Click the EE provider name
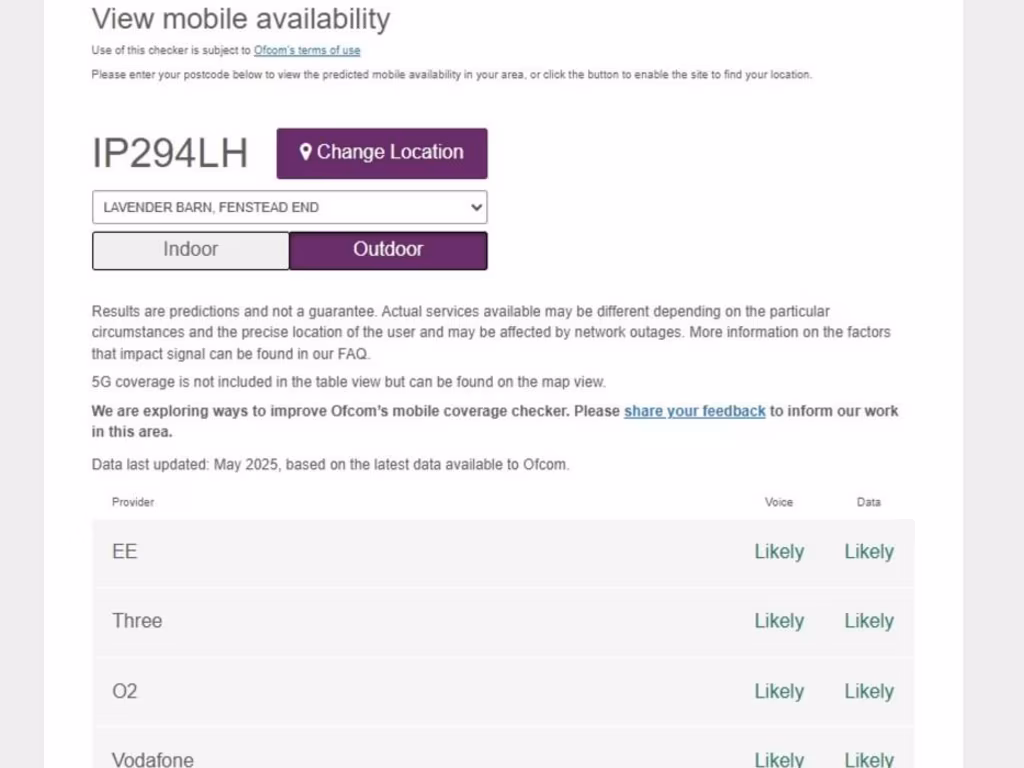 coord(125,552)
